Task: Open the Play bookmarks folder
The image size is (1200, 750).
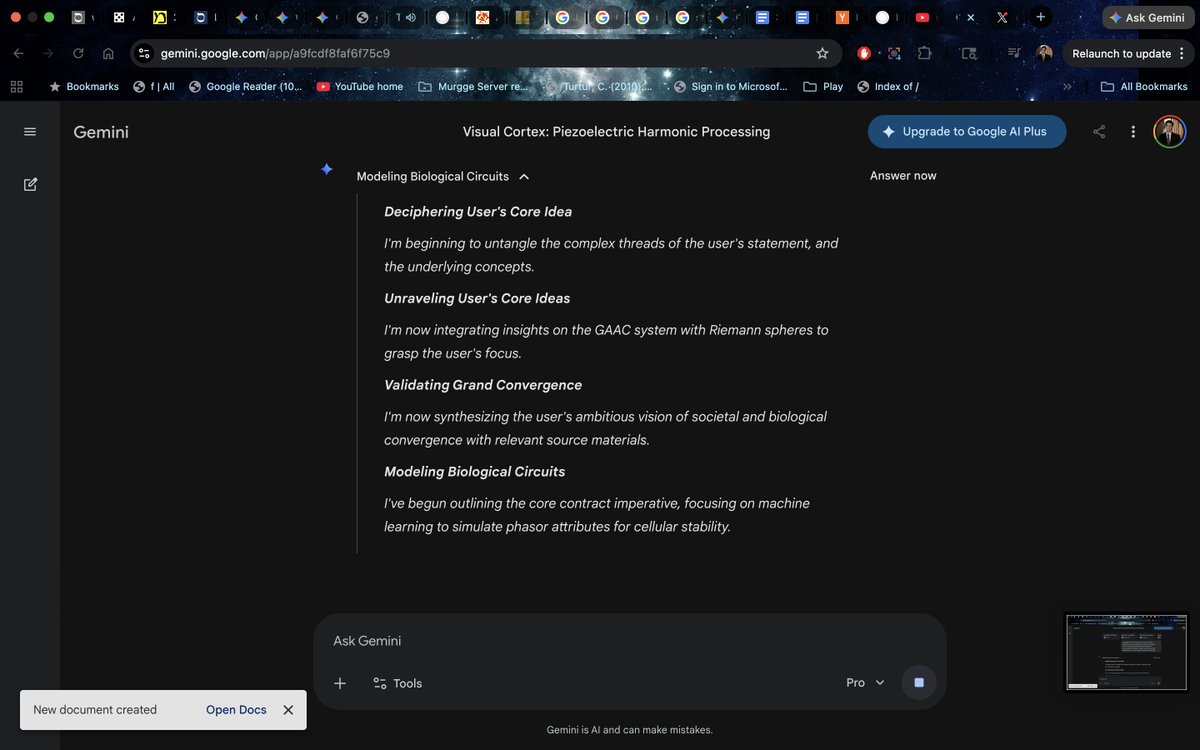Action: coord(824,87)
